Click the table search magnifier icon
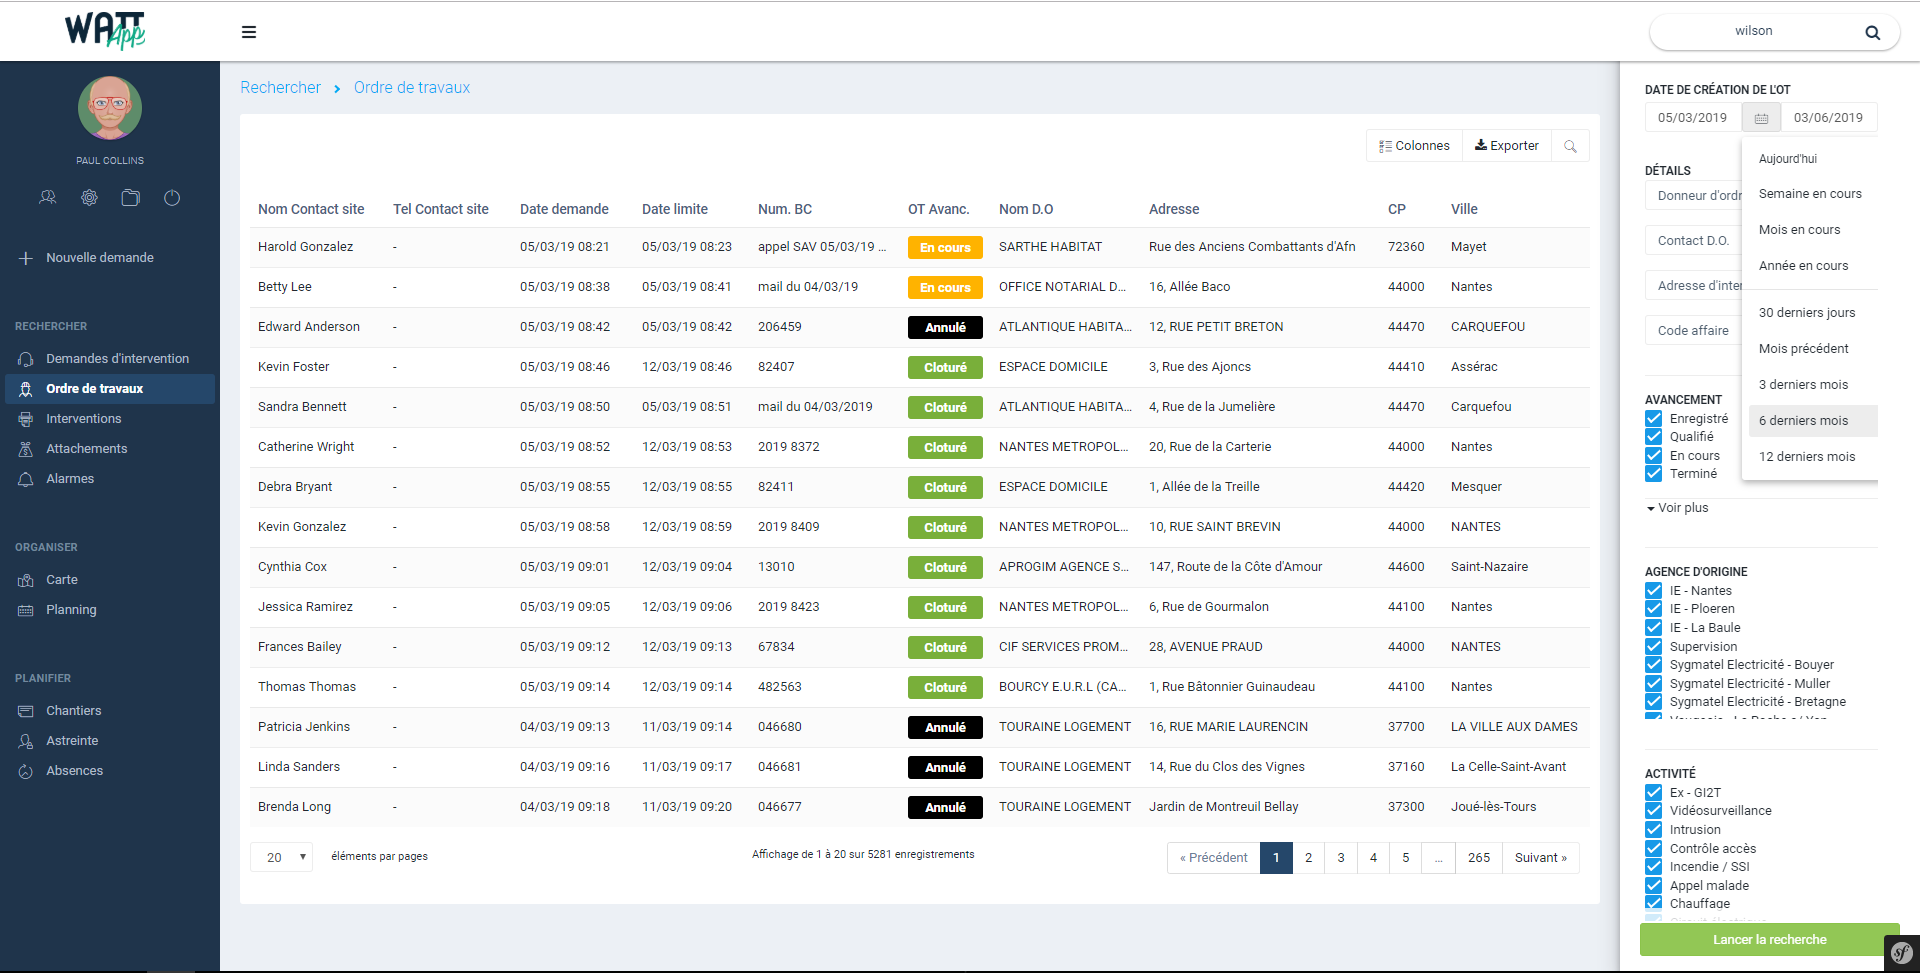Viewport: 1920px width, 973px height. point(1570,146)
